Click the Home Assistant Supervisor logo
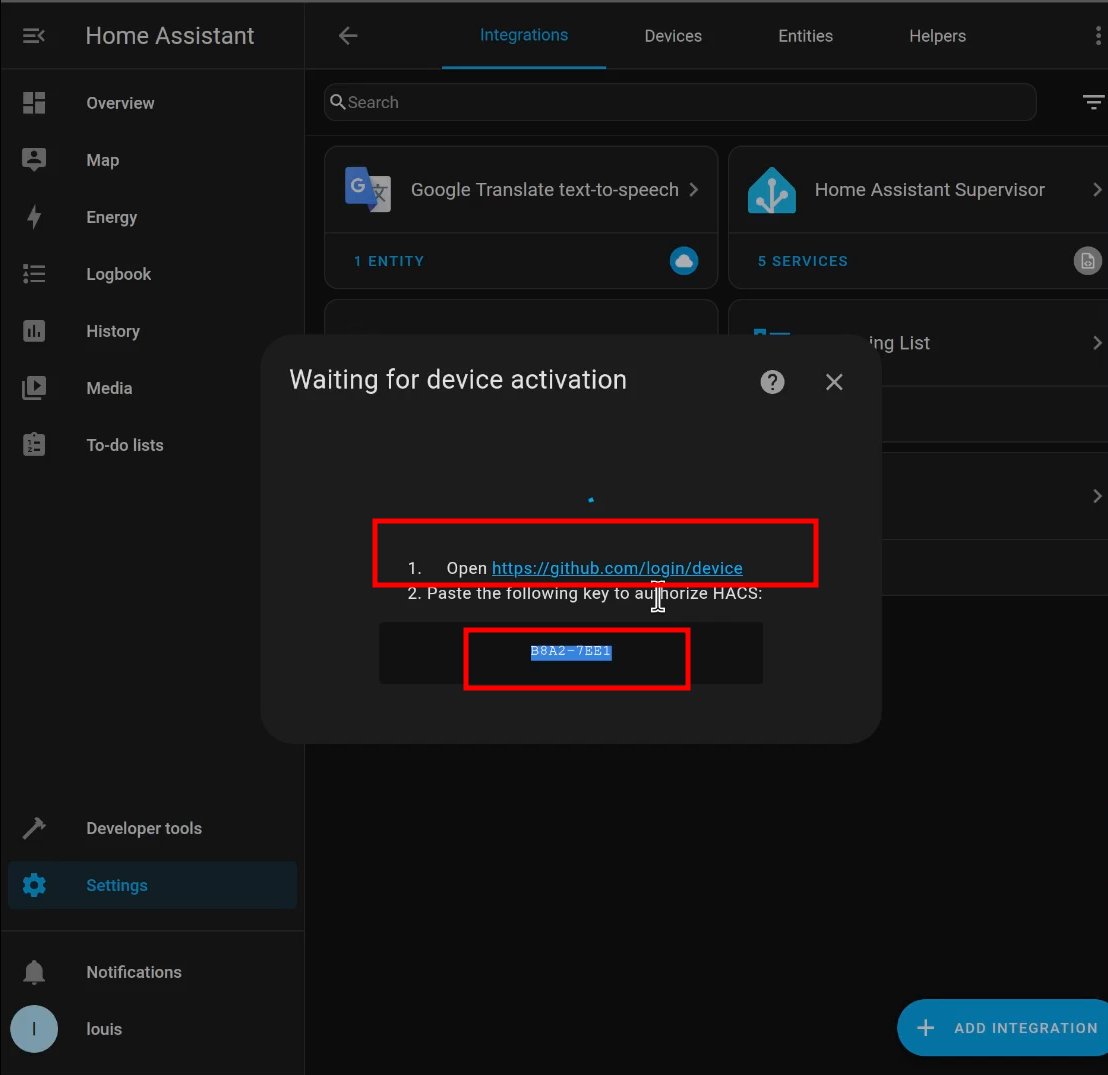This screenshot has width=1108, height=1075. [x=772, y=190]
